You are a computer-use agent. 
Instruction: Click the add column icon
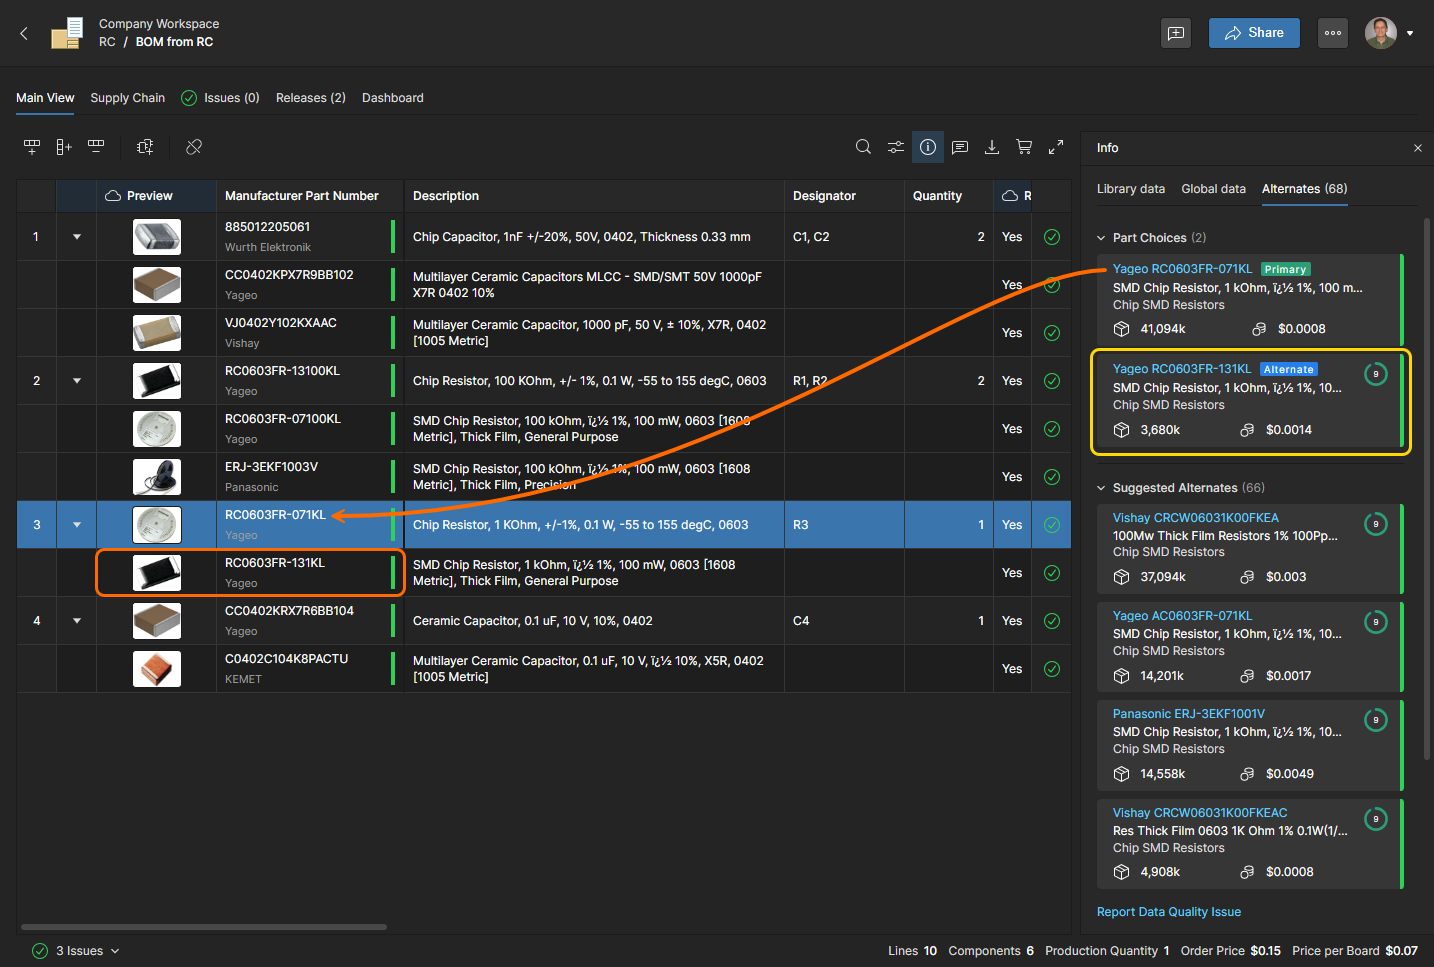tap(64, 147)
